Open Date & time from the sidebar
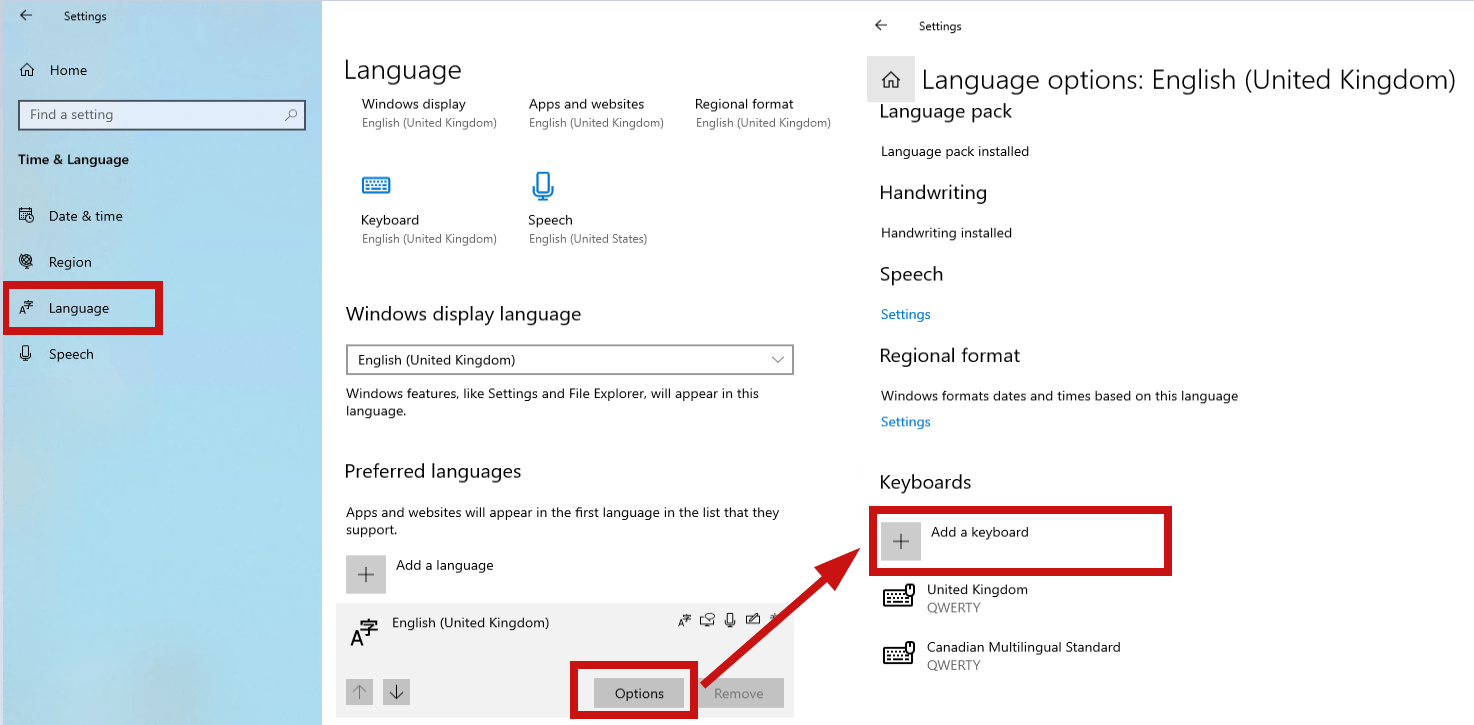1474x725 pixels. 85,215
